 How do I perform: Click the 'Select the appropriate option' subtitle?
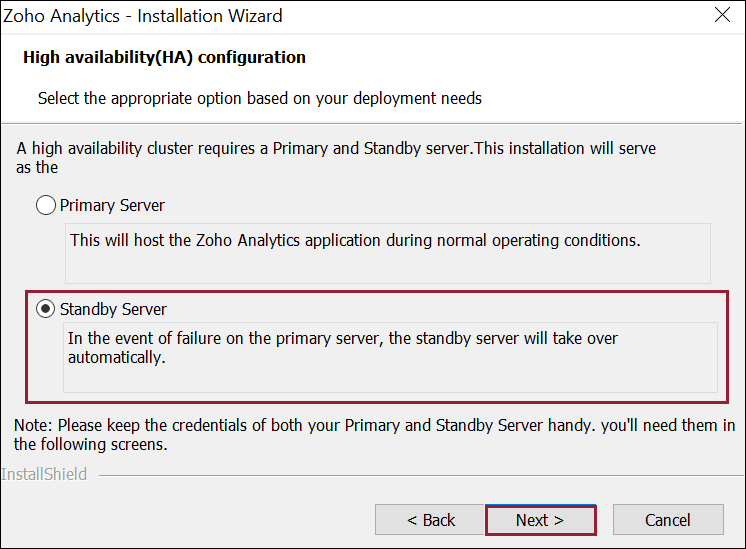pos(259,99)
